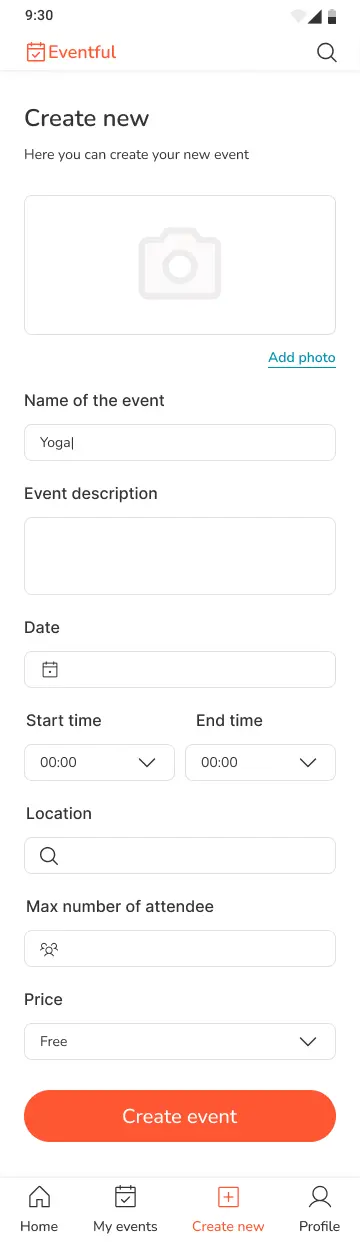Focus the Name of the event field
Screen dimensions: 360x1242
[180, 442]
